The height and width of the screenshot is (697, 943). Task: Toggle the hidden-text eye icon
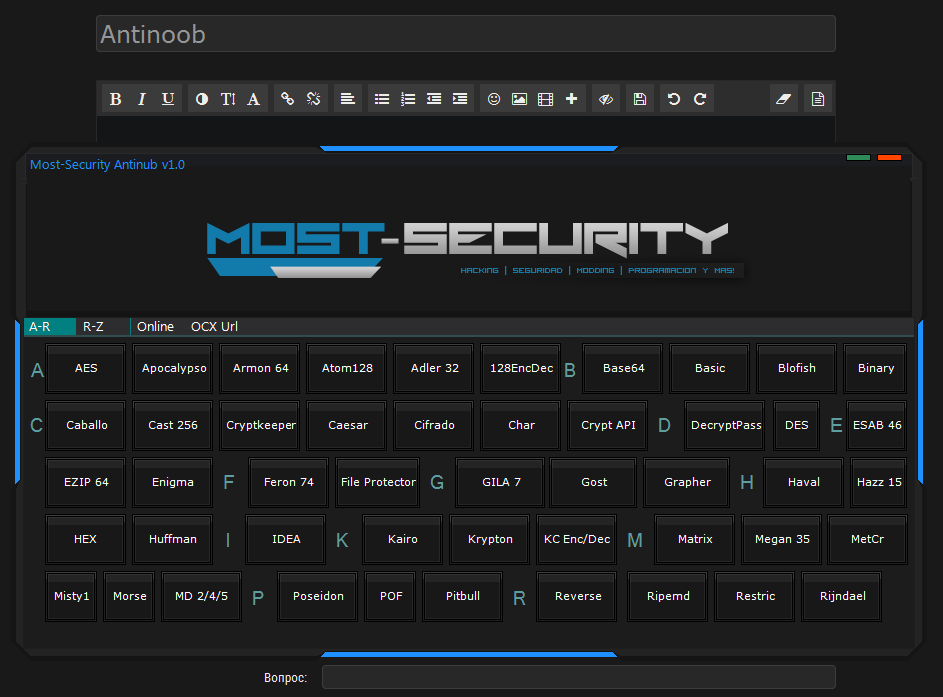click(605, 99)
